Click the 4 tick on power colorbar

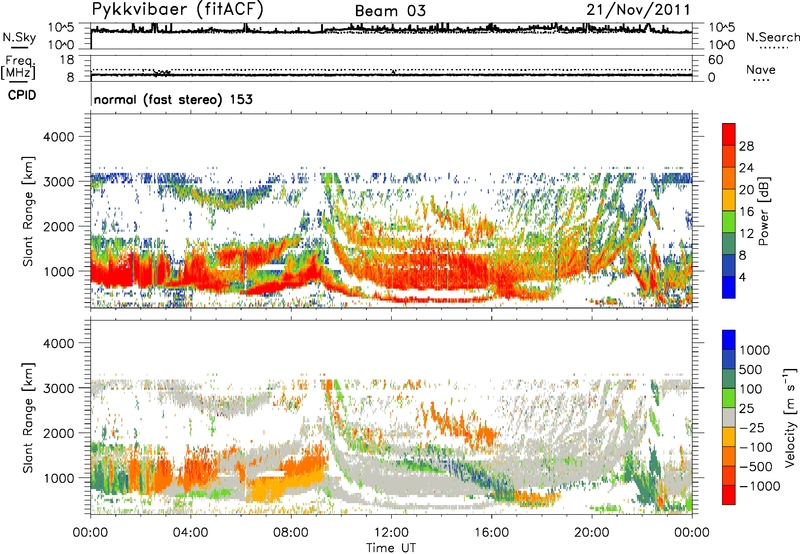coord(742,278)
